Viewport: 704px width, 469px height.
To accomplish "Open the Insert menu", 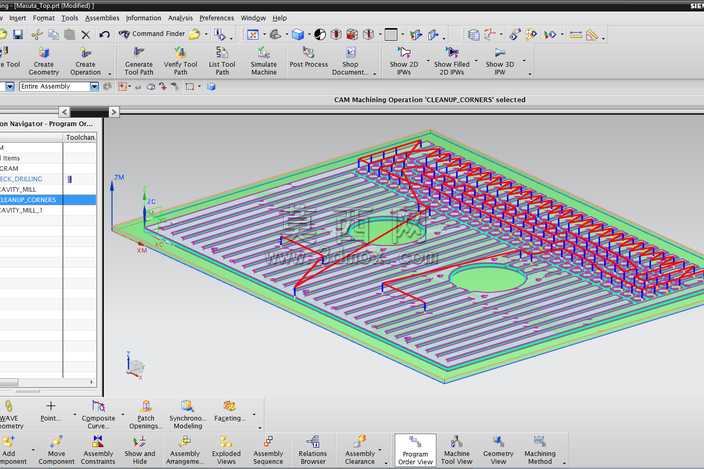I will 18,18.
